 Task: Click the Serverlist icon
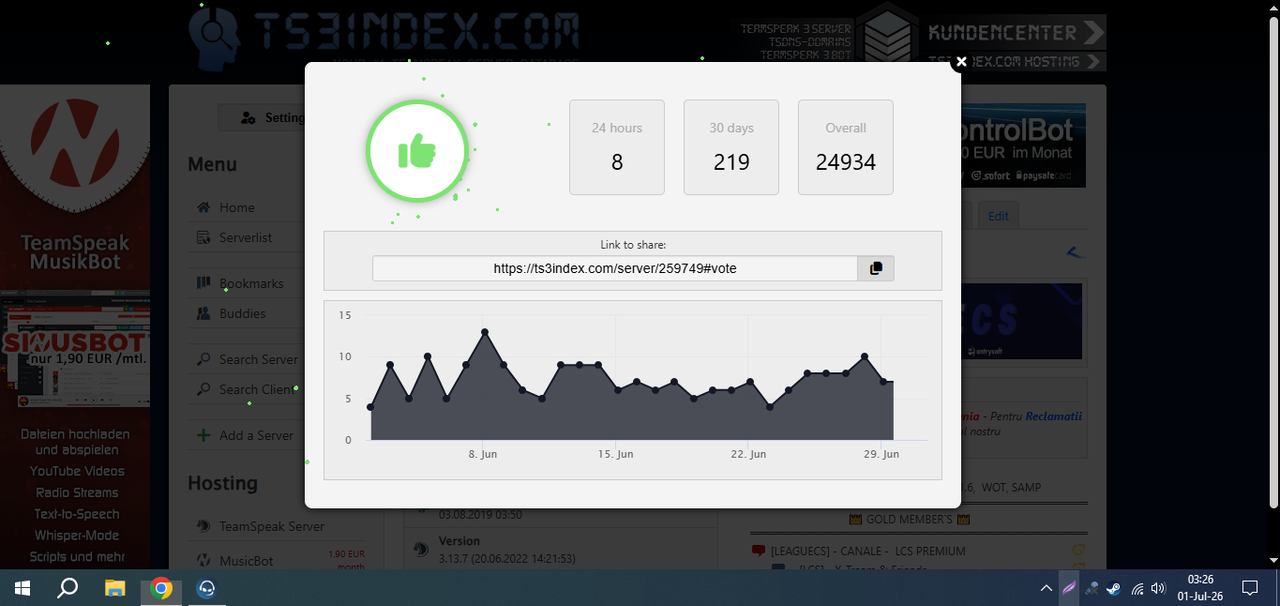pos(203,237)
